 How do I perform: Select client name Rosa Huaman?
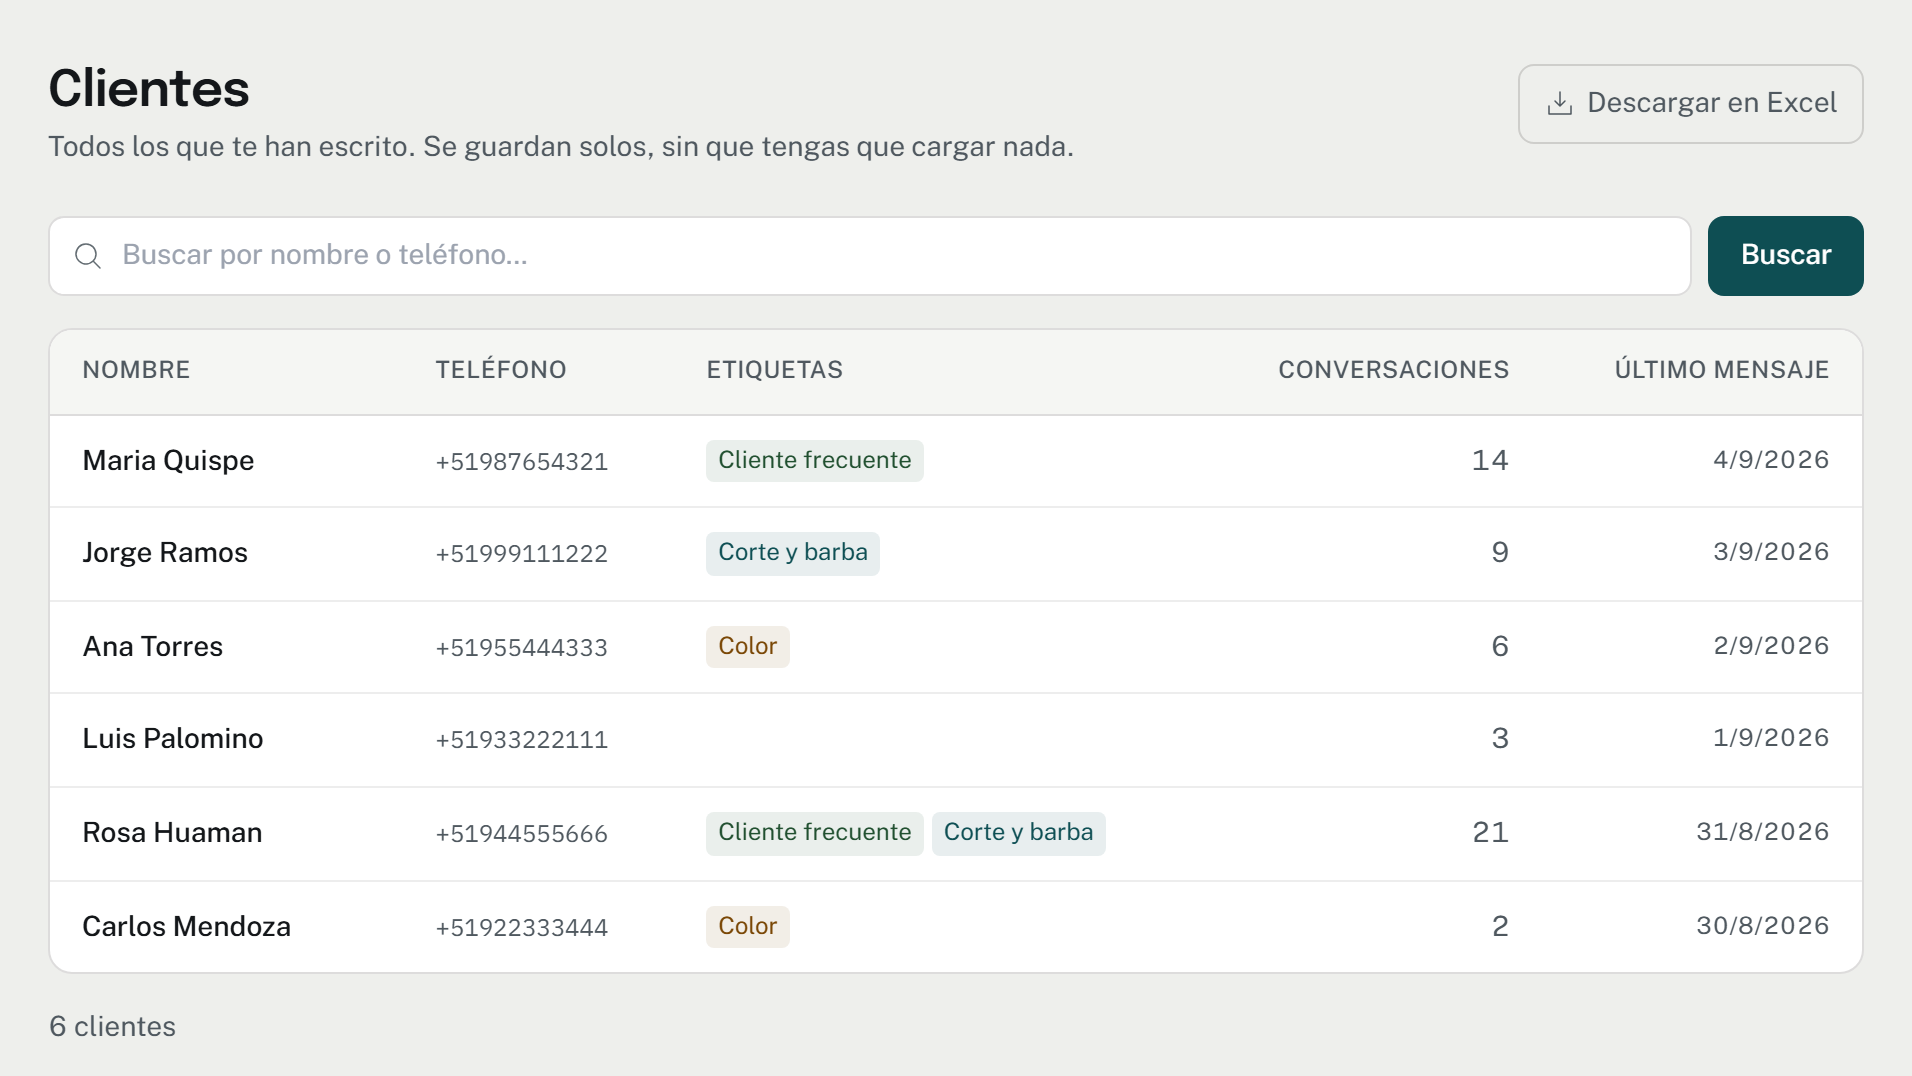(172, 833)
